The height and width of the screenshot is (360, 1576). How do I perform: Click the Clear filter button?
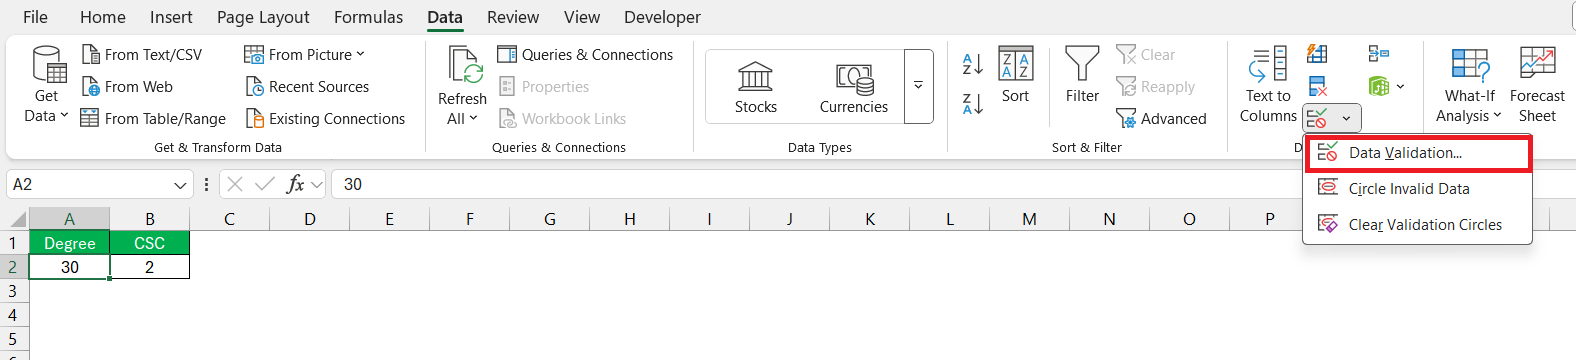(x=1147, y=55)
